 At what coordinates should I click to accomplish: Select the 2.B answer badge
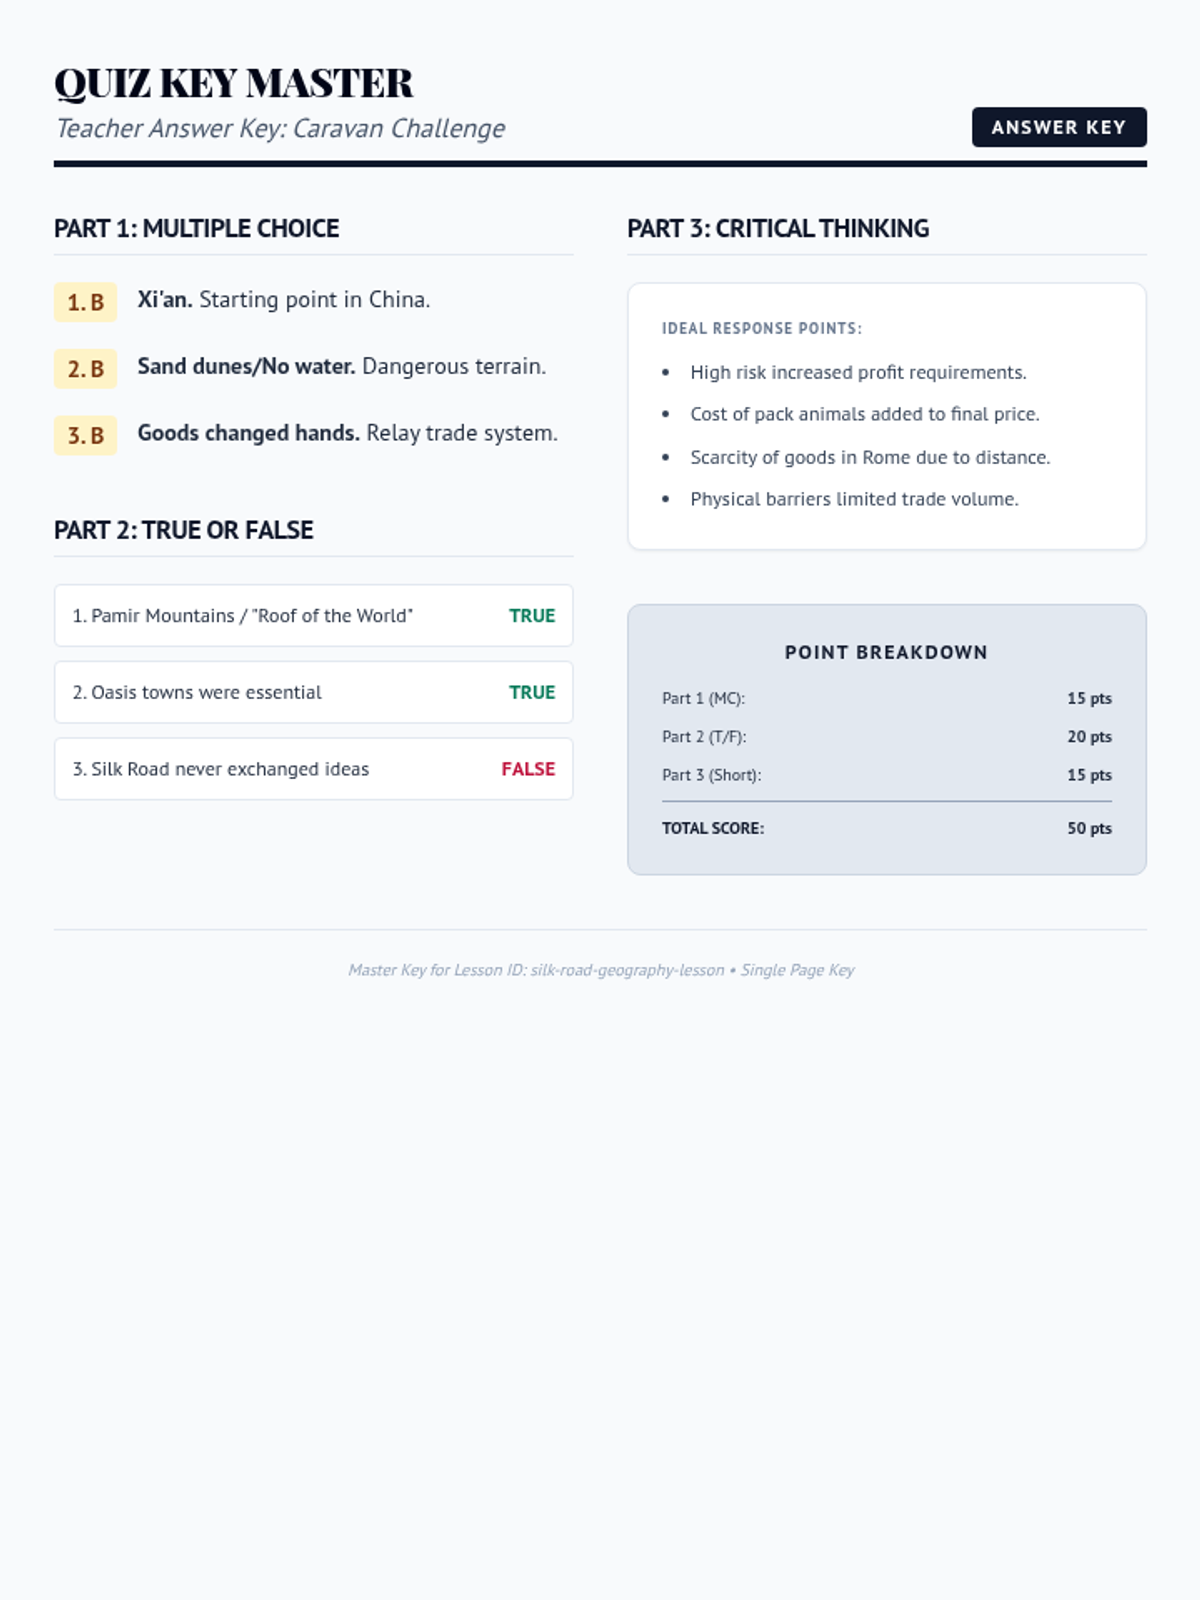[x=85, y=369]
